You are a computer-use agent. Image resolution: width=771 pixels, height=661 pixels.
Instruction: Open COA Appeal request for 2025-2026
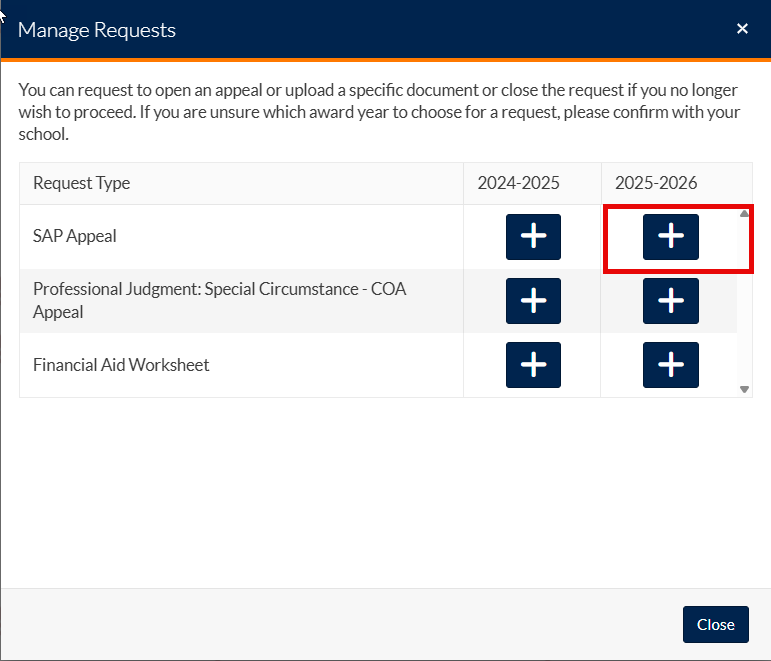click(x=670, y=301)
